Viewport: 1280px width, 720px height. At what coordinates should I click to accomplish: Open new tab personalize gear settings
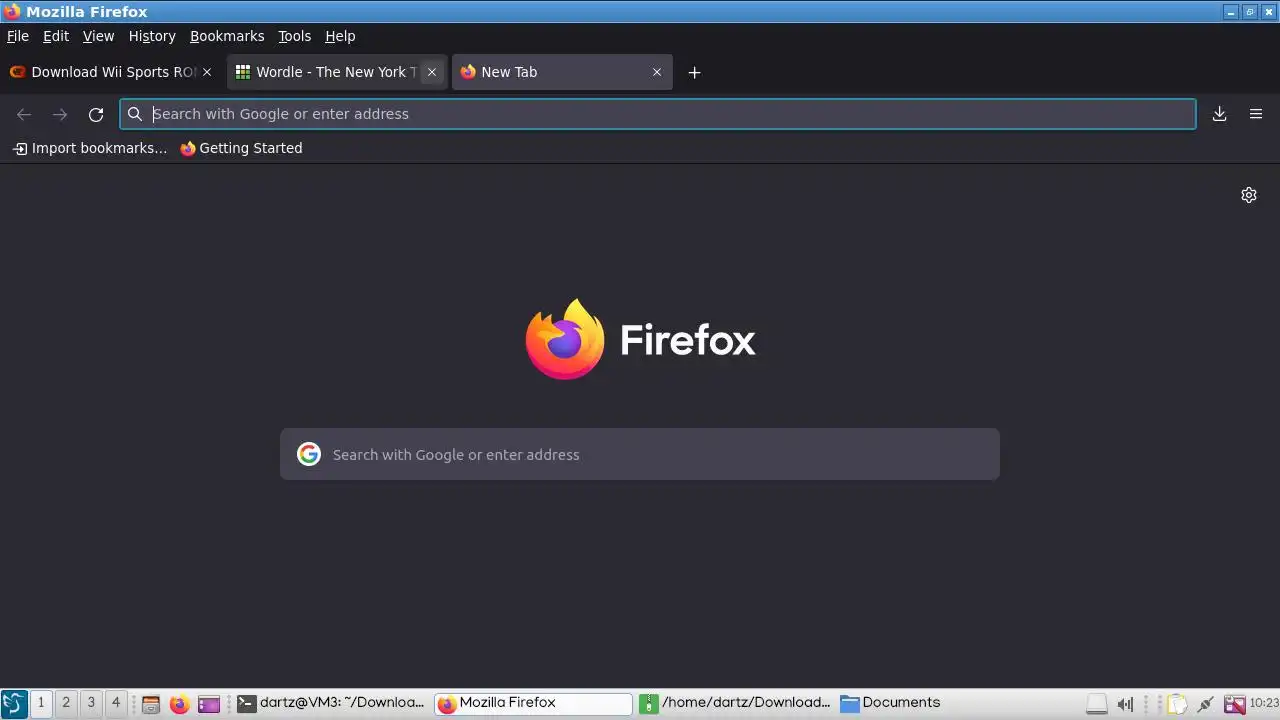click(x=1249, y=195)
